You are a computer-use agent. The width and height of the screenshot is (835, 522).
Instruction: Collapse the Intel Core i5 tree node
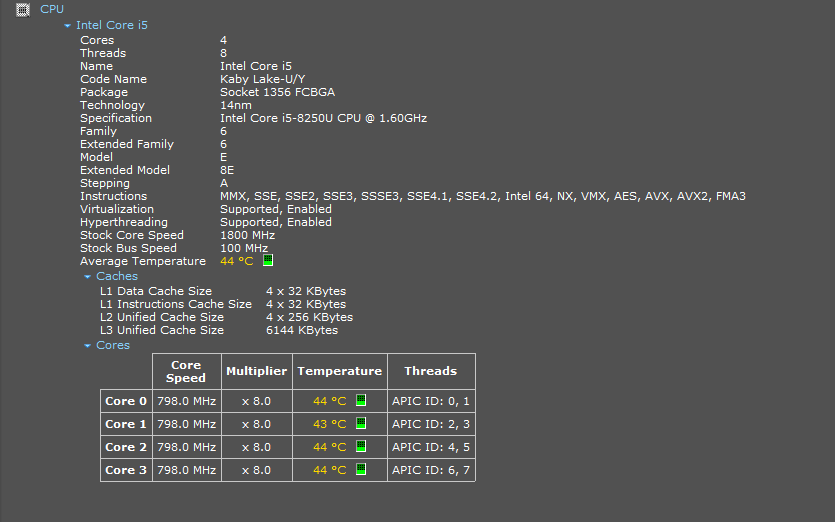tap(67, 25)
